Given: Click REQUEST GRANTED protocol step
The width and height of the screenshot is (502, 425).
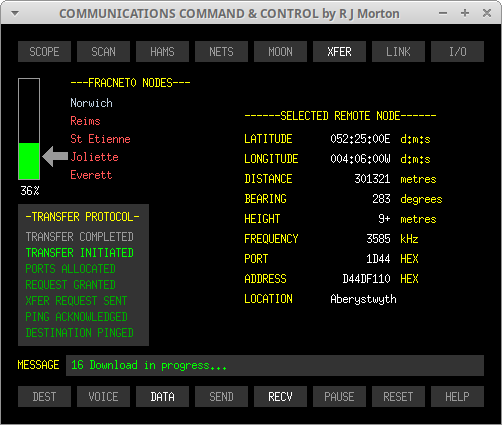Looking at the screenshot, I should 71,285.
